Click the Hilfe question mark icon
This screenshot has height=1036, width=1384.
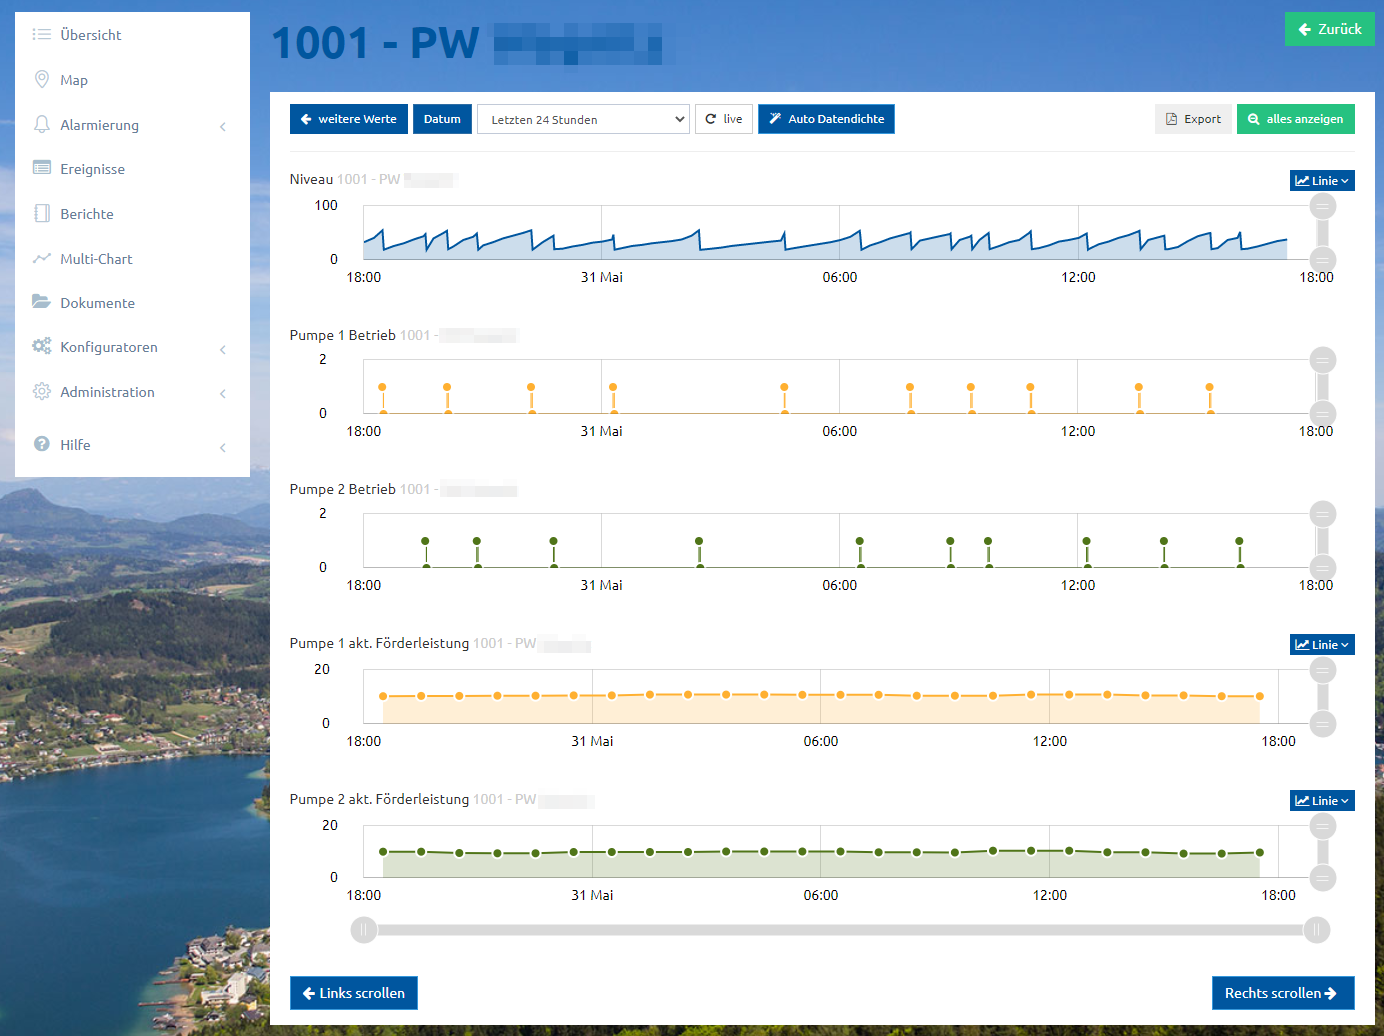point(42,444)
